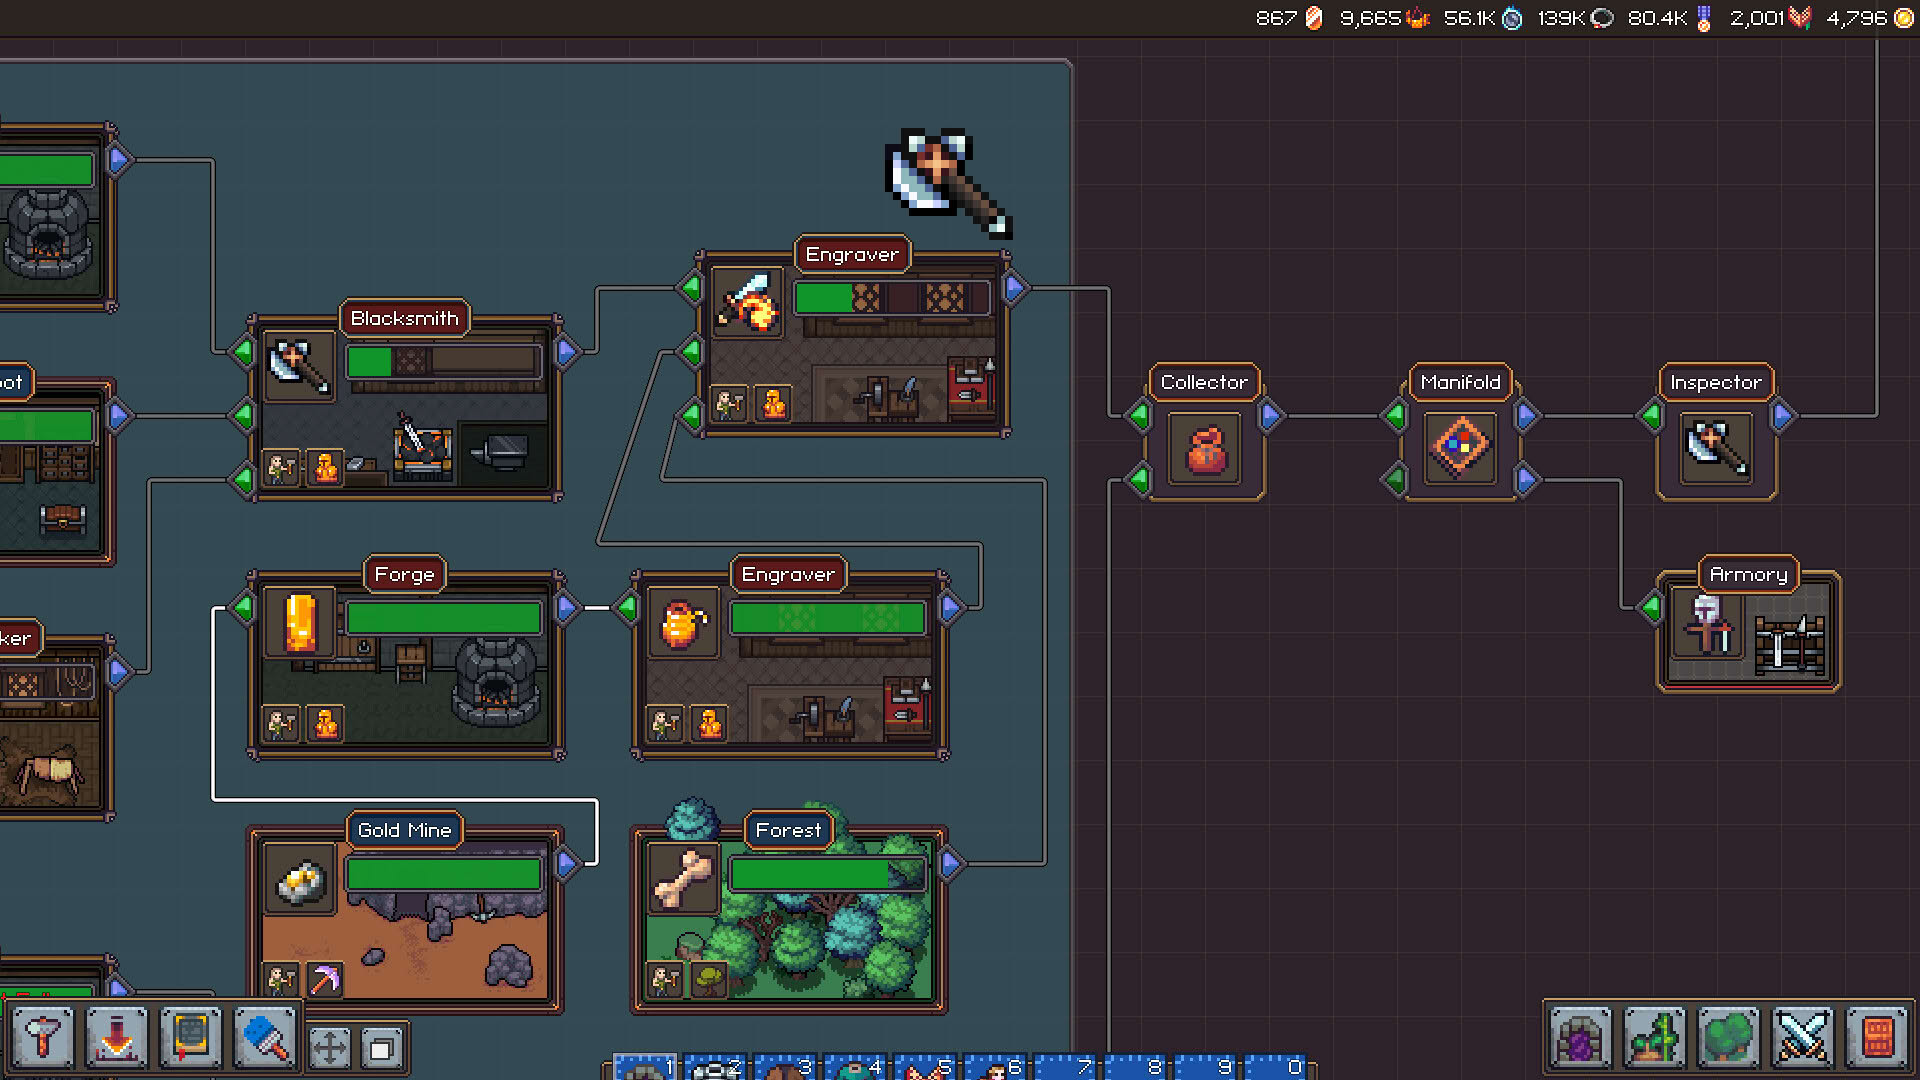Click the Inspector's axe filter icon
1920x1080 pixels.
click(x=1716, y=447)
